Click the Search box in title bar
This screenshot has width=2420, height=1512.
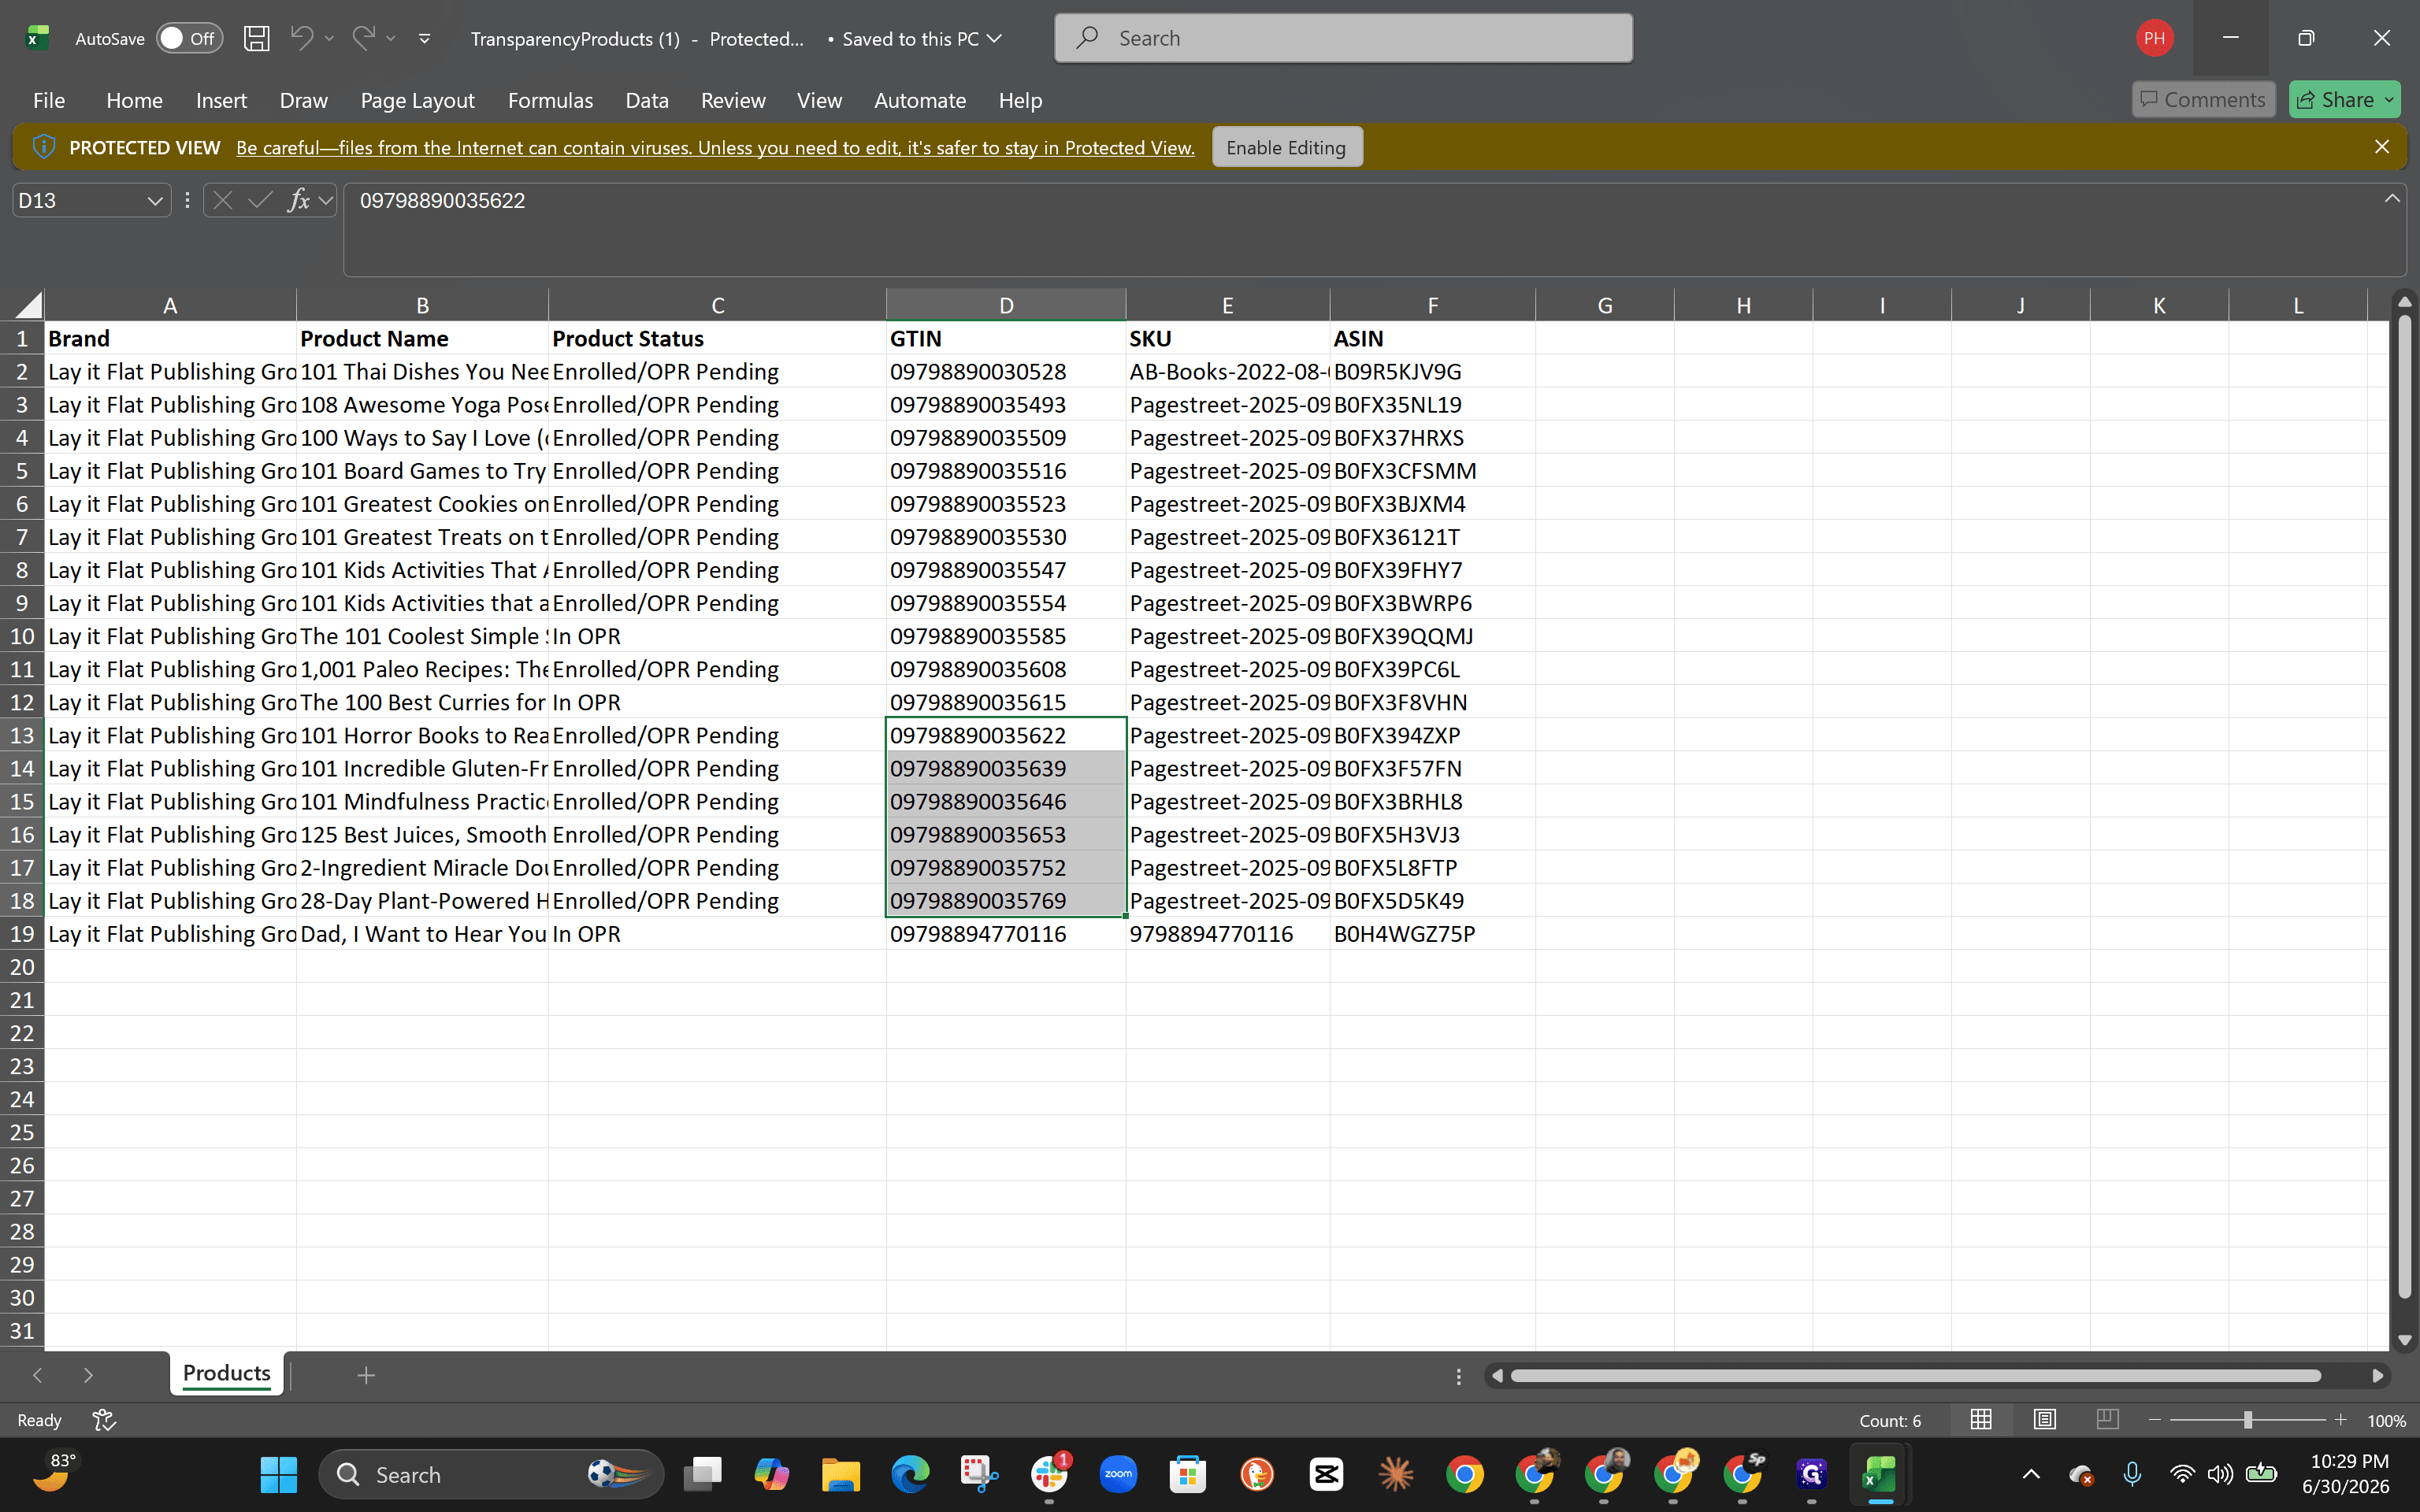coord(1343,38)
